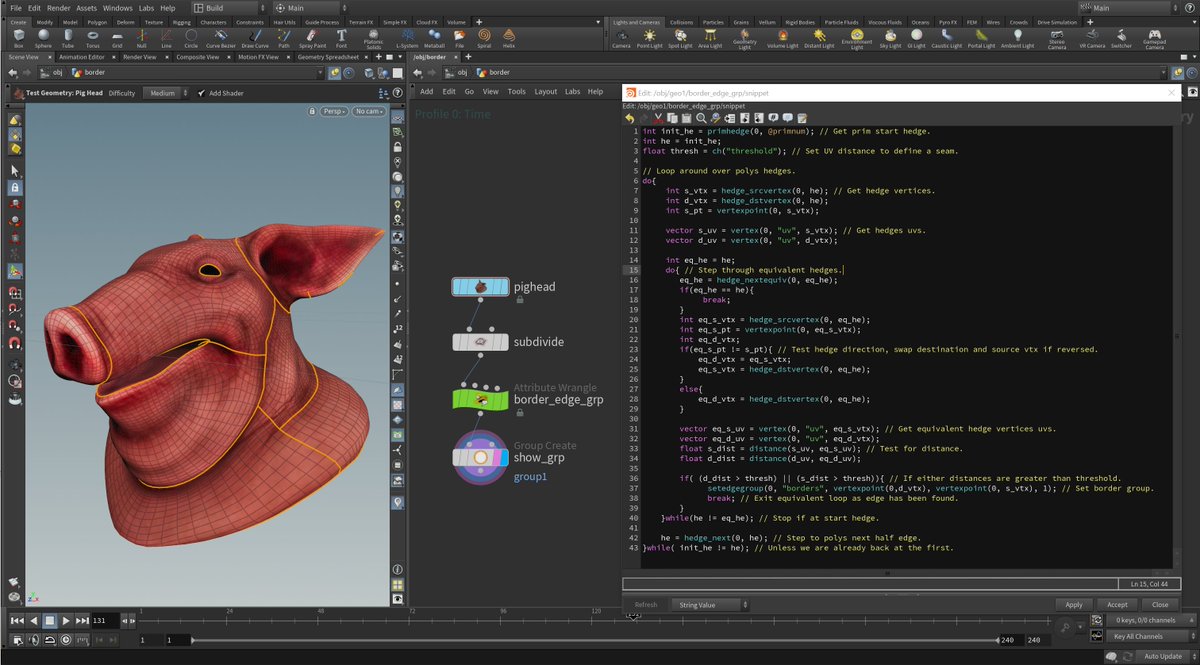Open the Difficulty Medium dropdown
The image size is (1200, 665).
pyautogui.click(x=165, y=93)
